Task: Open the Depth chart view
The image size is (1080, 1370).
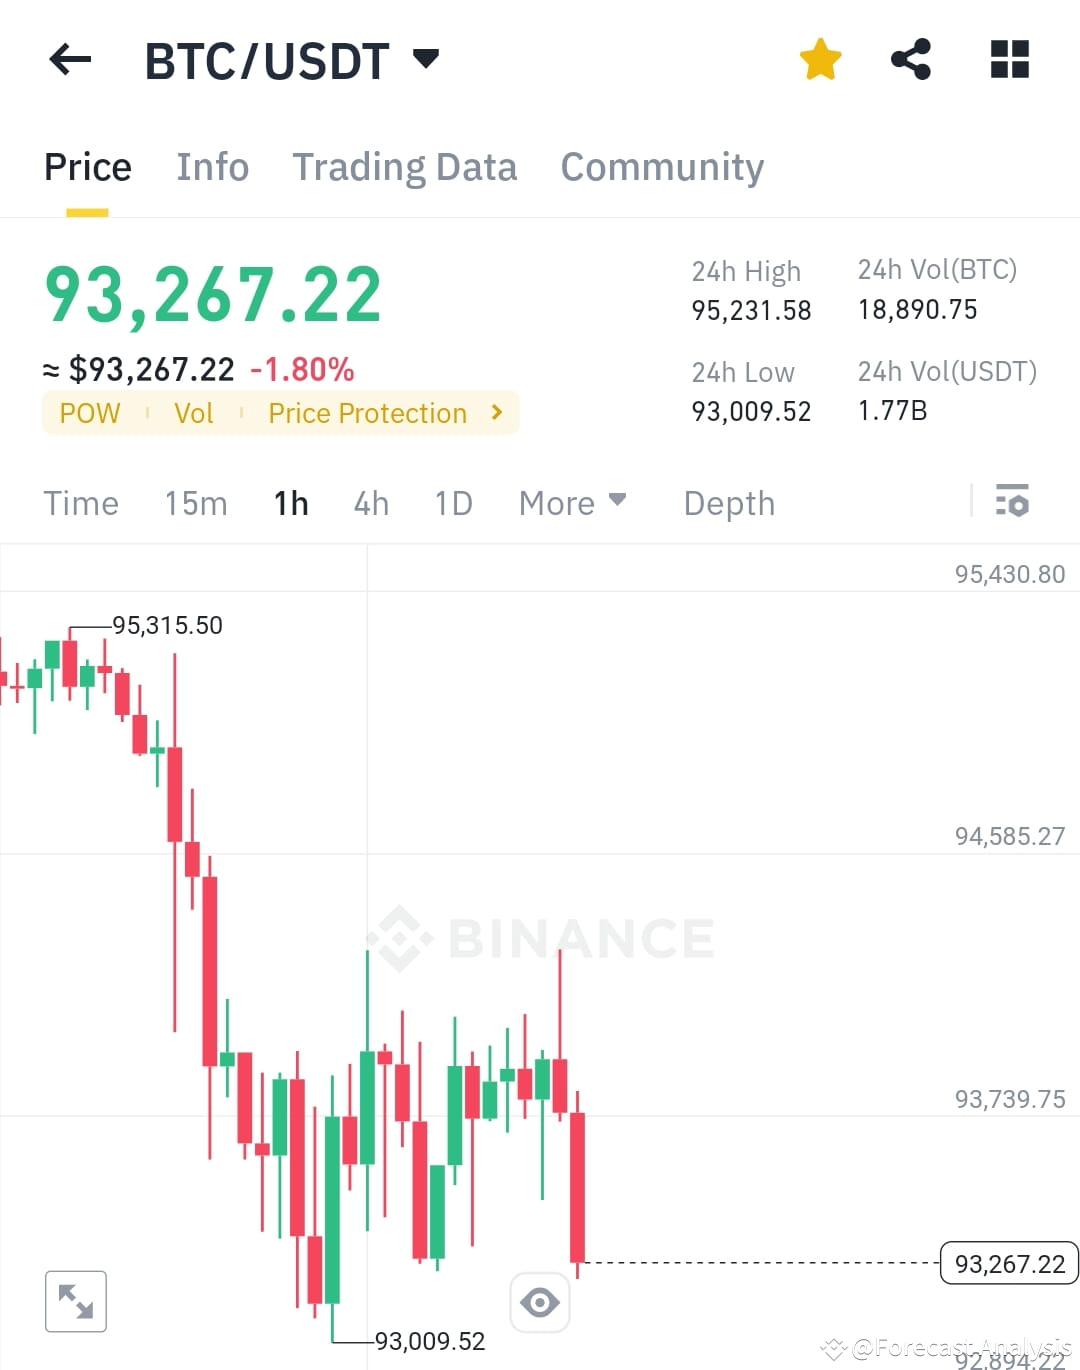Action: (729, 503)
